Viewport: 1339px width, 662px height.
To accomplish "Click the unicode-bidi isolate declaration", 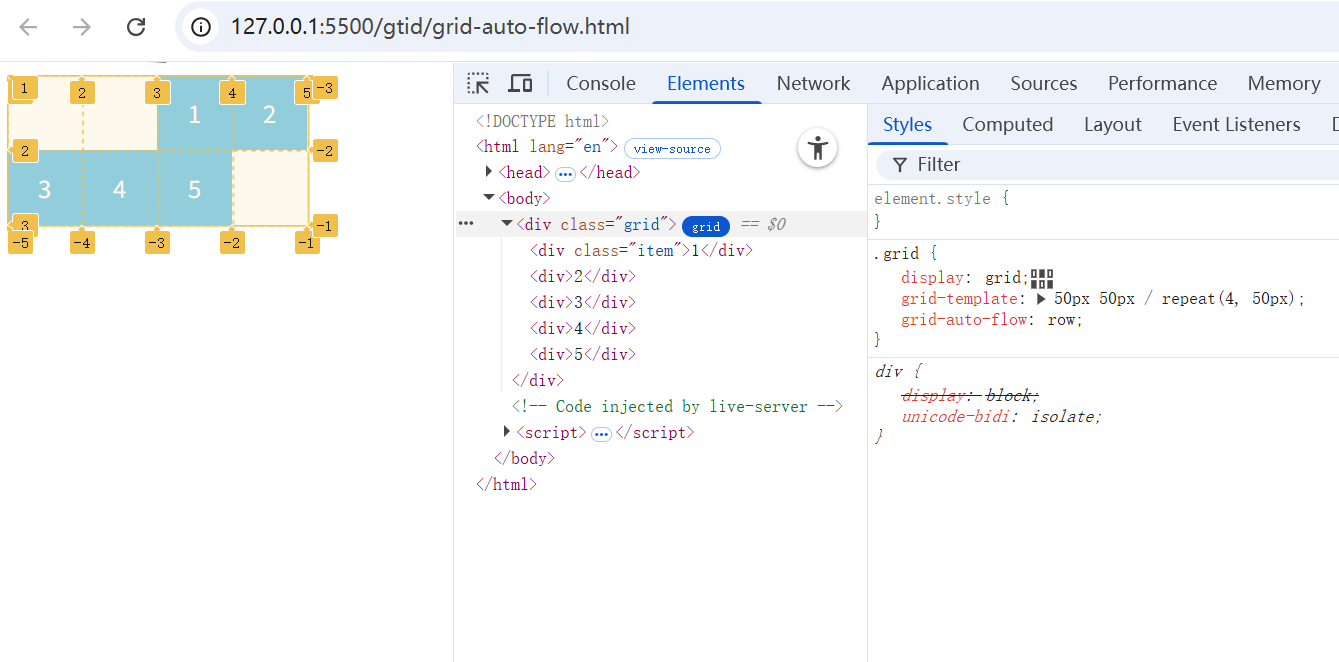I will (1001, 417).
